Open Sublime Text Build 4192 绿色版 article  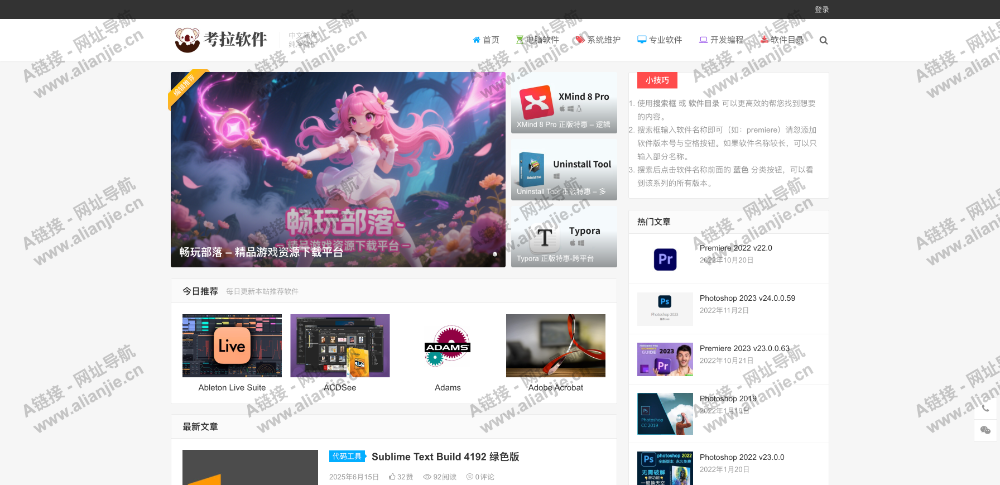click(x=445, y=456)
